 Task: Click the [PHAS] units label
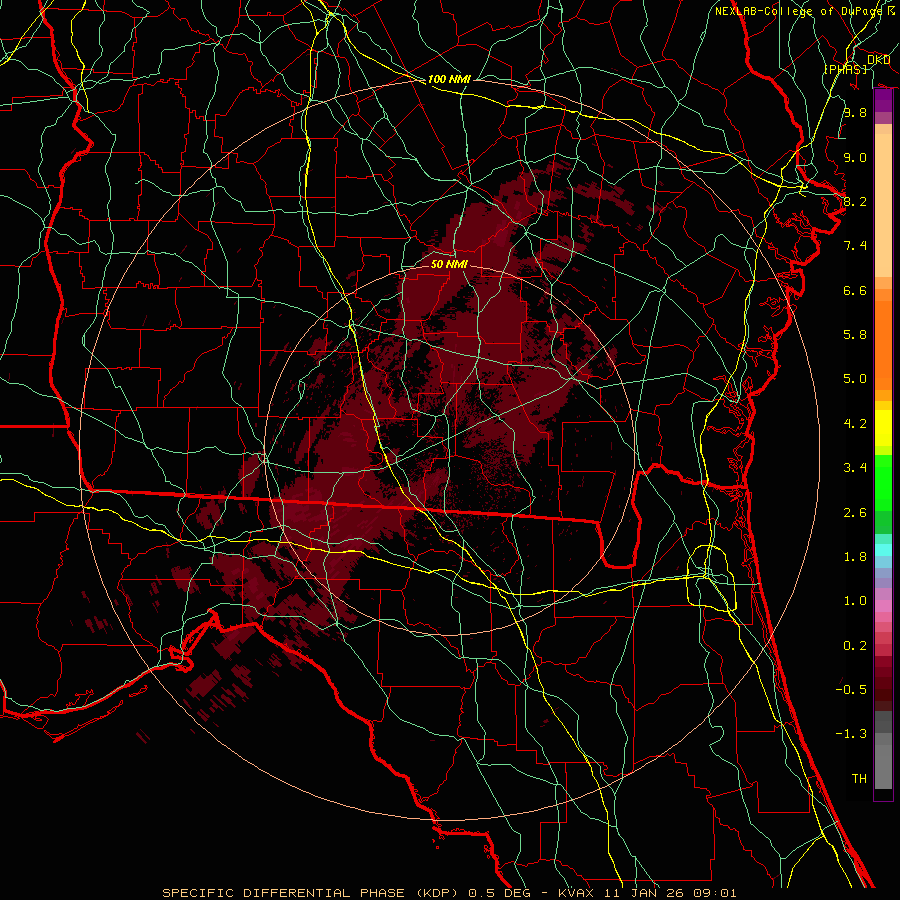[x=845, y=69]
